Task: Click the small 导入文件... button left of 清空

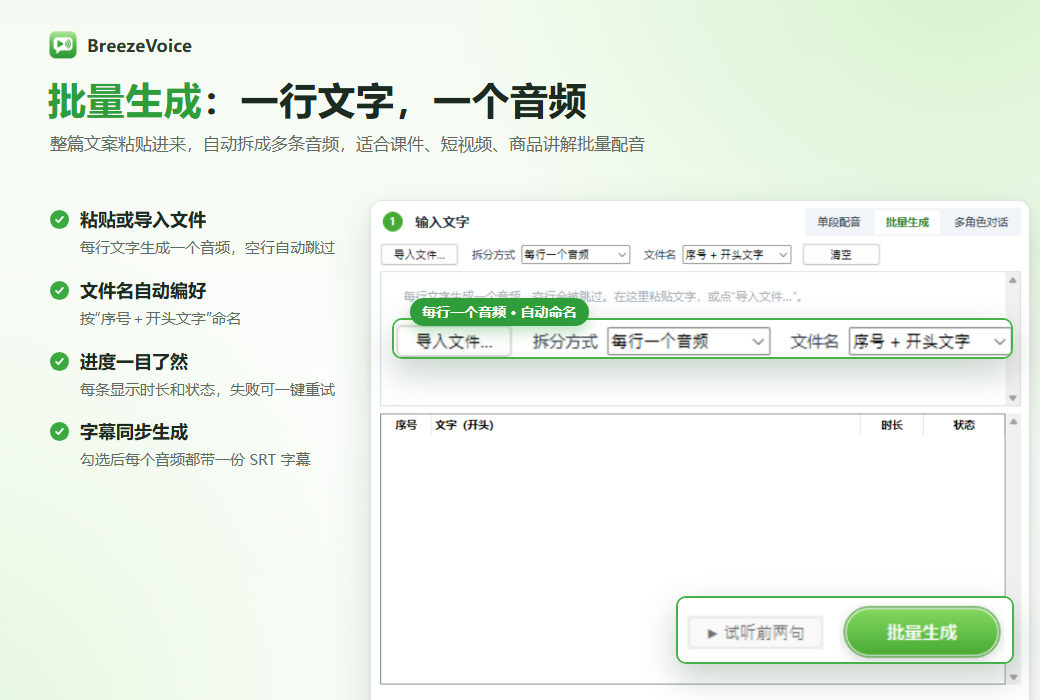Action: click(x=419, y=255)
